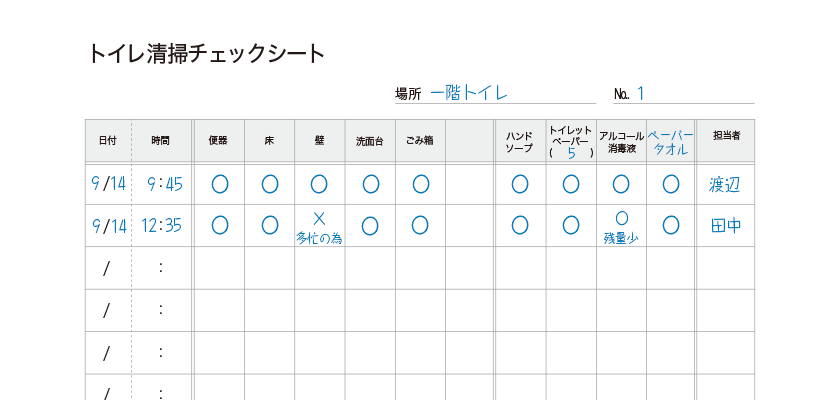Click the 場所 field reading 一階トイレ
Viewport: 840px width, 400px height.
469,93
